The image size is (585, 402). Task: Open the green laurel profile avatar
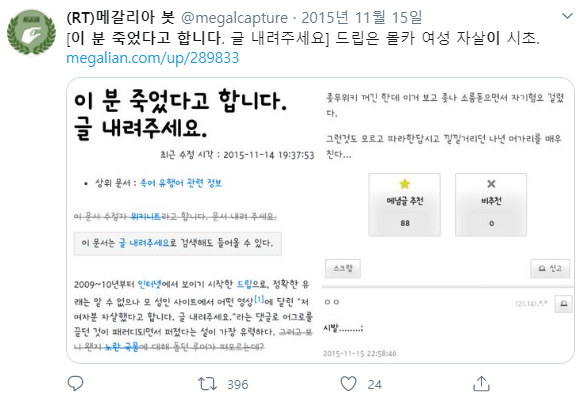[x=31, y=32]
